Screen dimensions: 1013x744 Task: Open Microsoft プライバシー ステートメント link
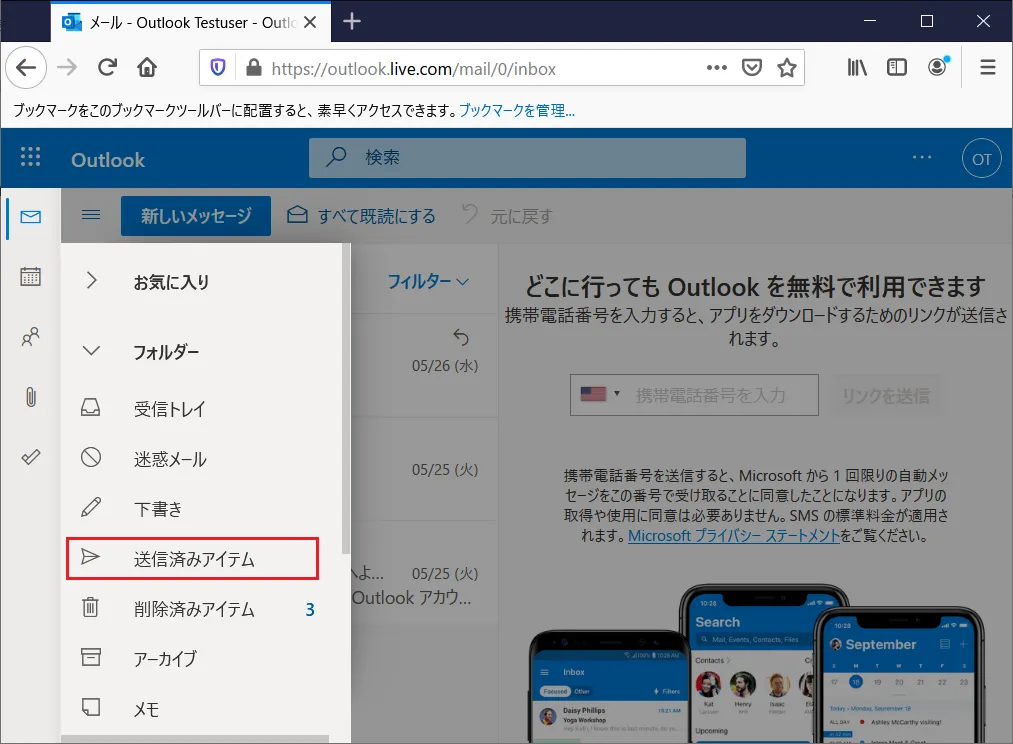point(733,535)
